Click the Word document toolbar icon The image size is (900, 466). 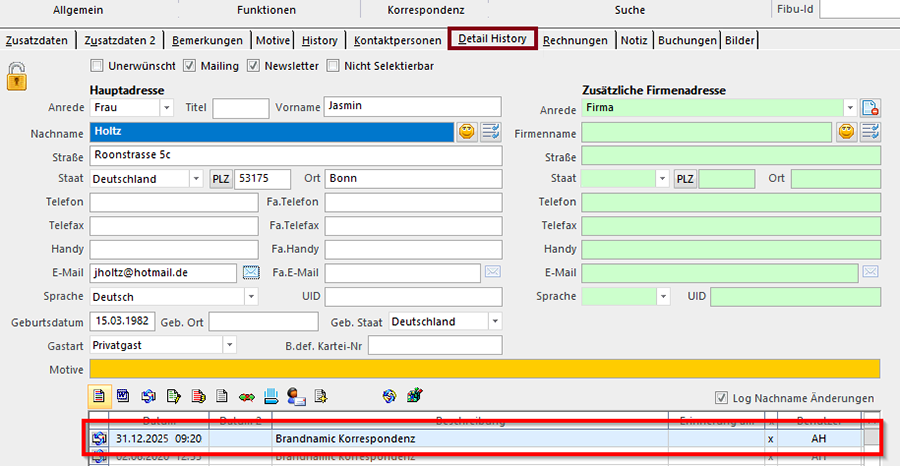pyautogui.click(x=123, y=395)
